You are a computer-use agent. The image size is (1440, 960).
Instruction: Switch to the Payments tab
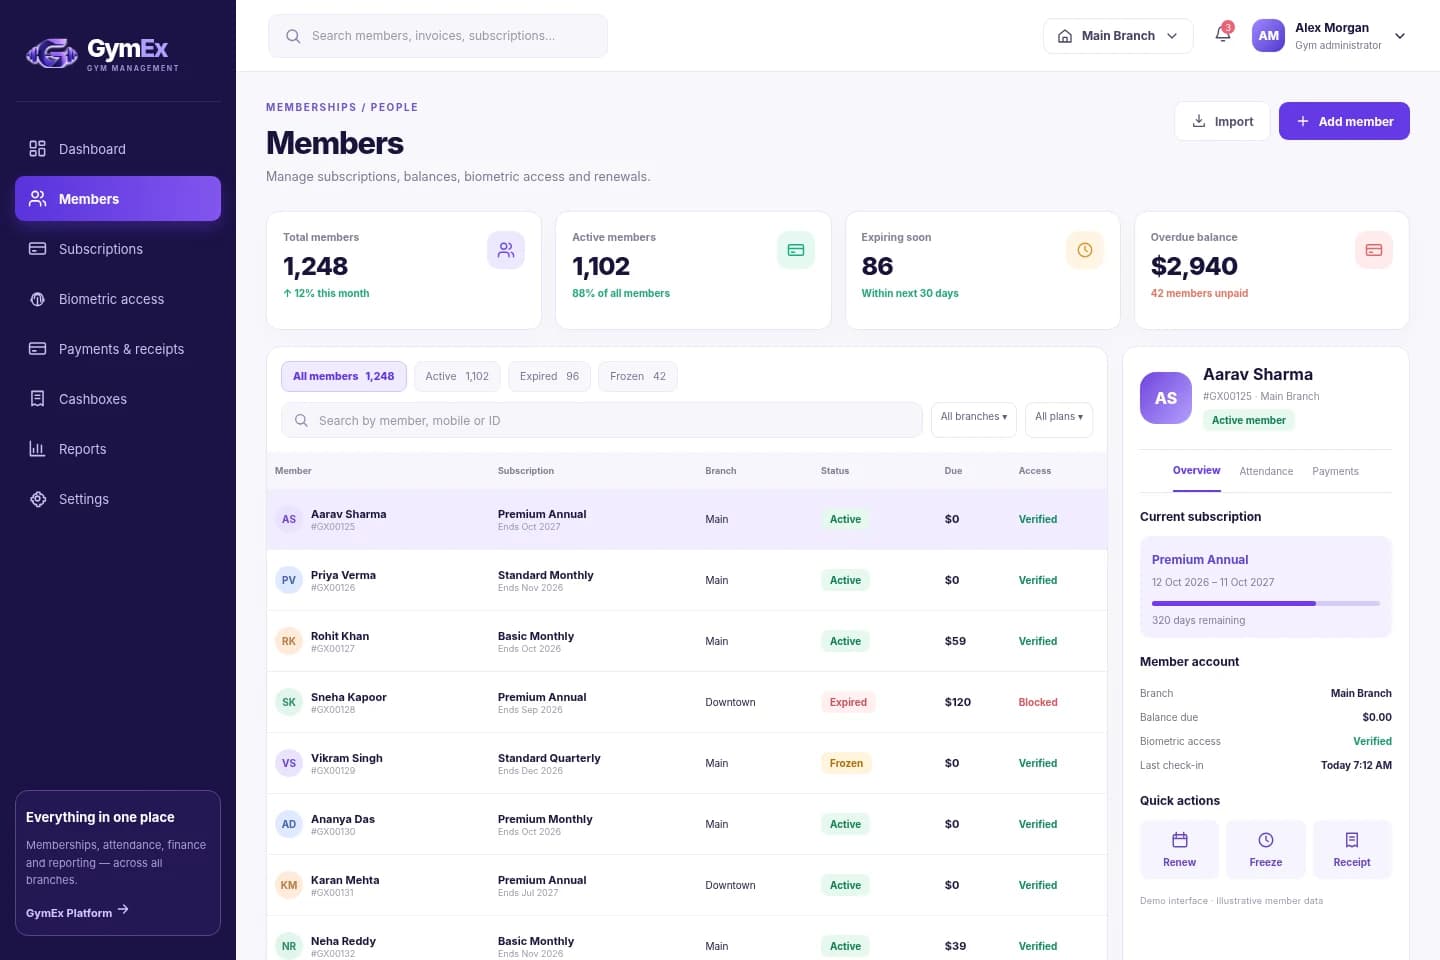point(1335,471)
